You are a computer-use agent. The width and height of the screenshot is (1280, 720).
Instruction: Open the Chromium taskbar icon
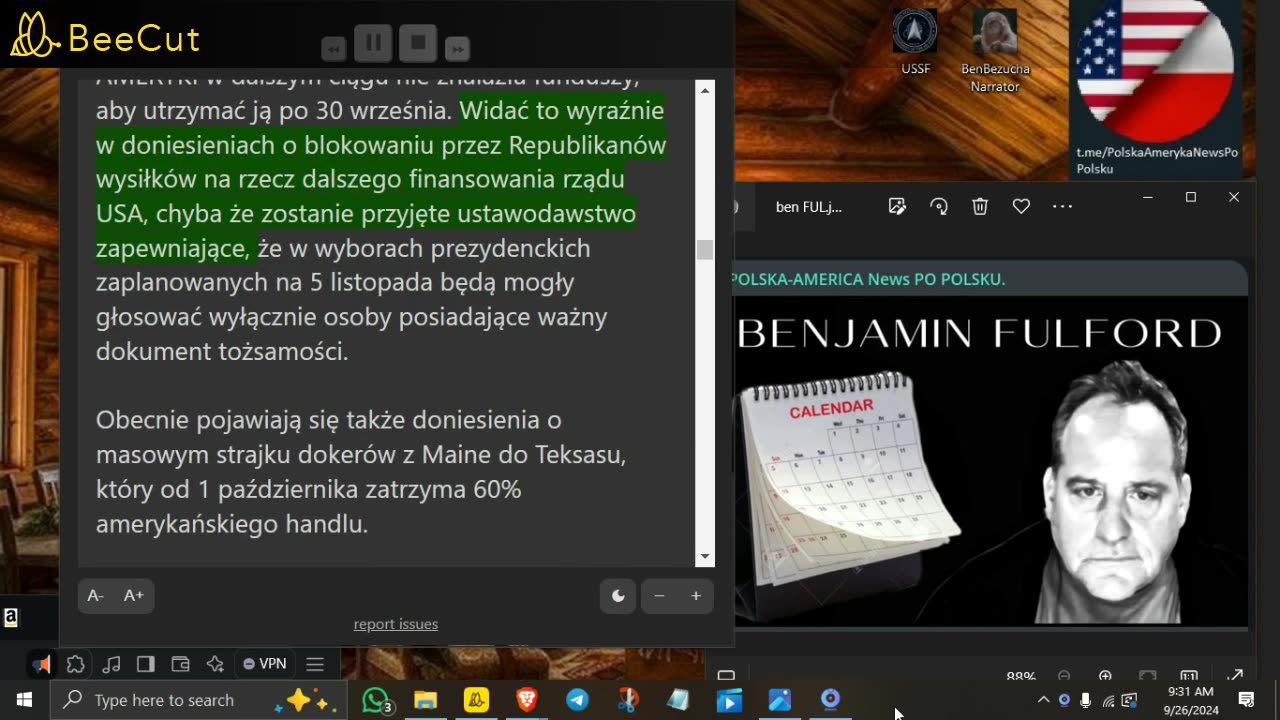click(830, 700)
